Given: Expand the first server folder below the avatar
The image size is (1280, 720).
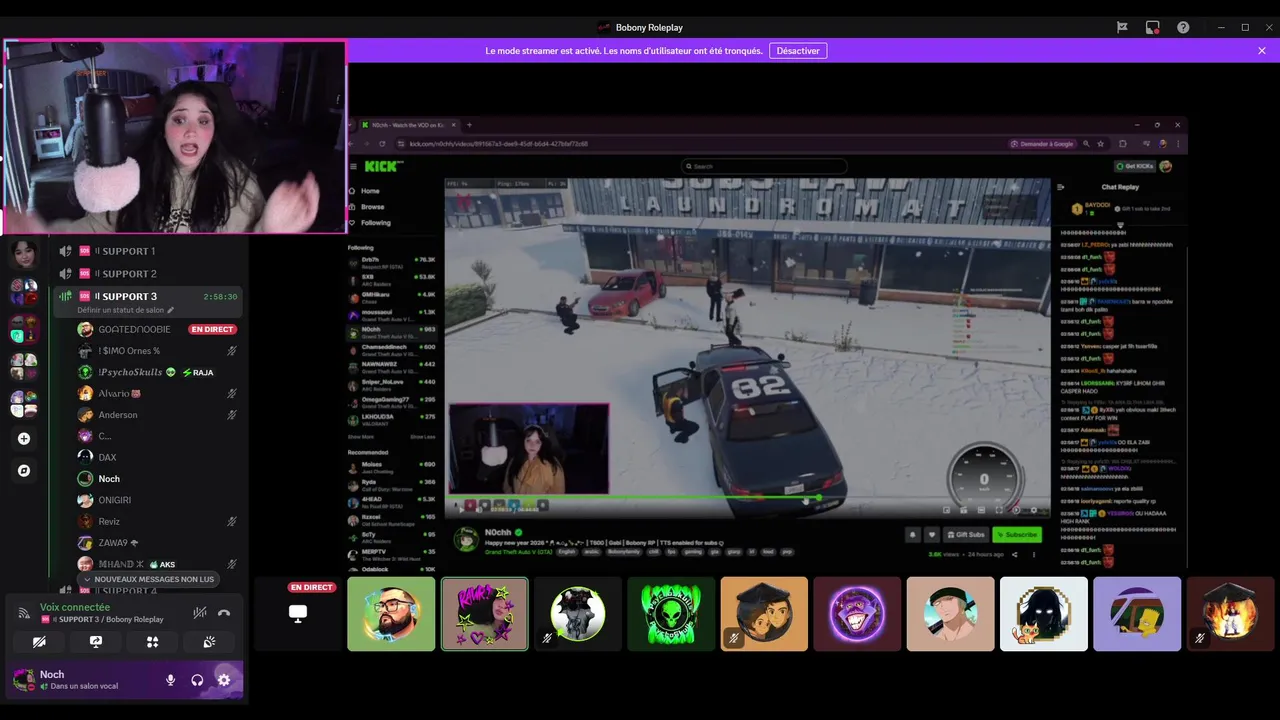Looking at the screenshot, I should point(24,292).
